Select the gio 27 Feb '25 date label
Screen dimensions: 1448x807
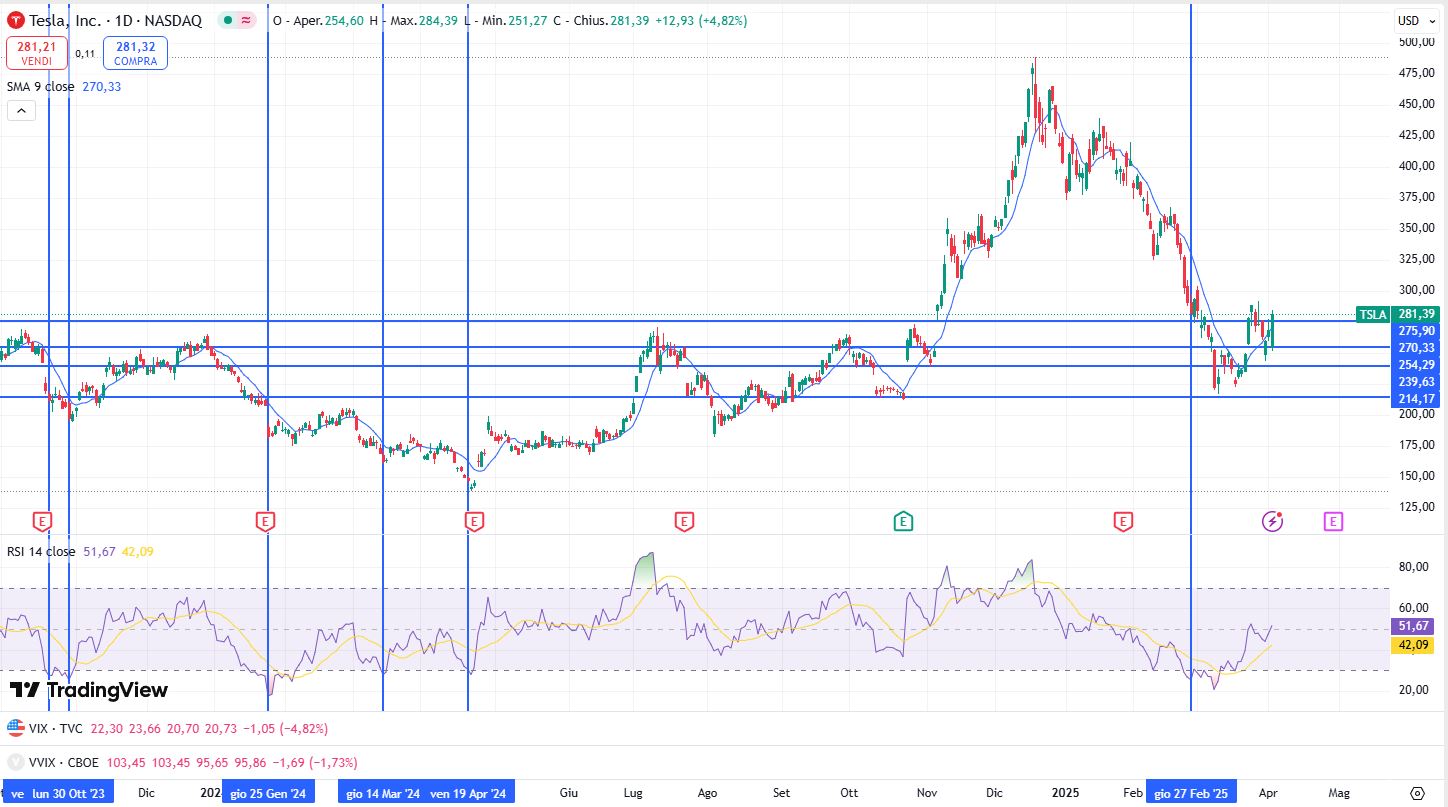point(1191,793)
